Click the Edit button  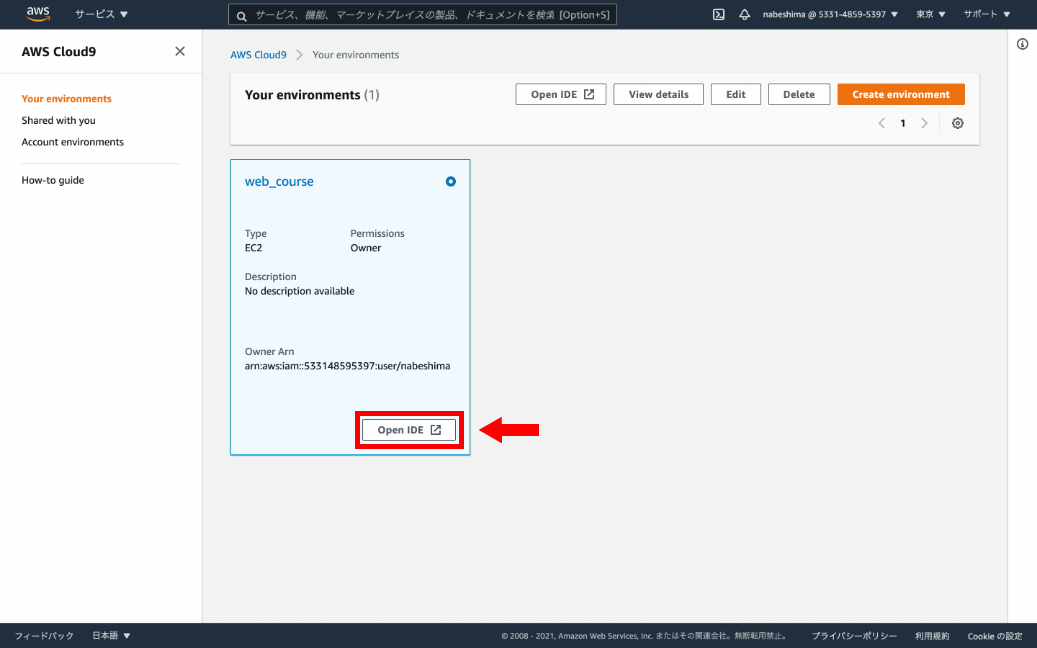point(736,95)
